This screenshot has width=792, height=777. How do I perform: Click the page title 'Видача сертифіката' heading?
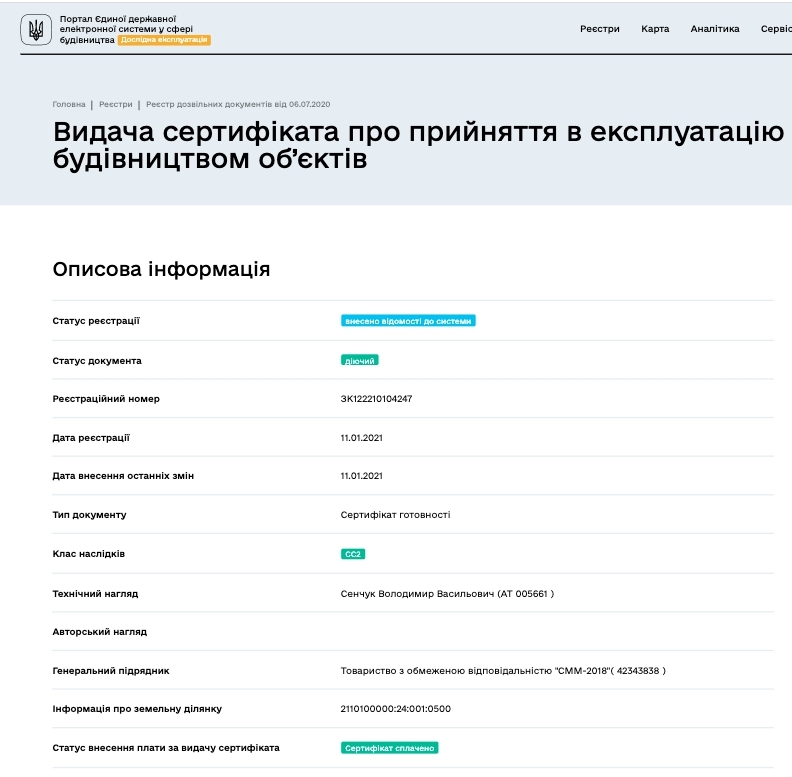click(x=419, y=145)
